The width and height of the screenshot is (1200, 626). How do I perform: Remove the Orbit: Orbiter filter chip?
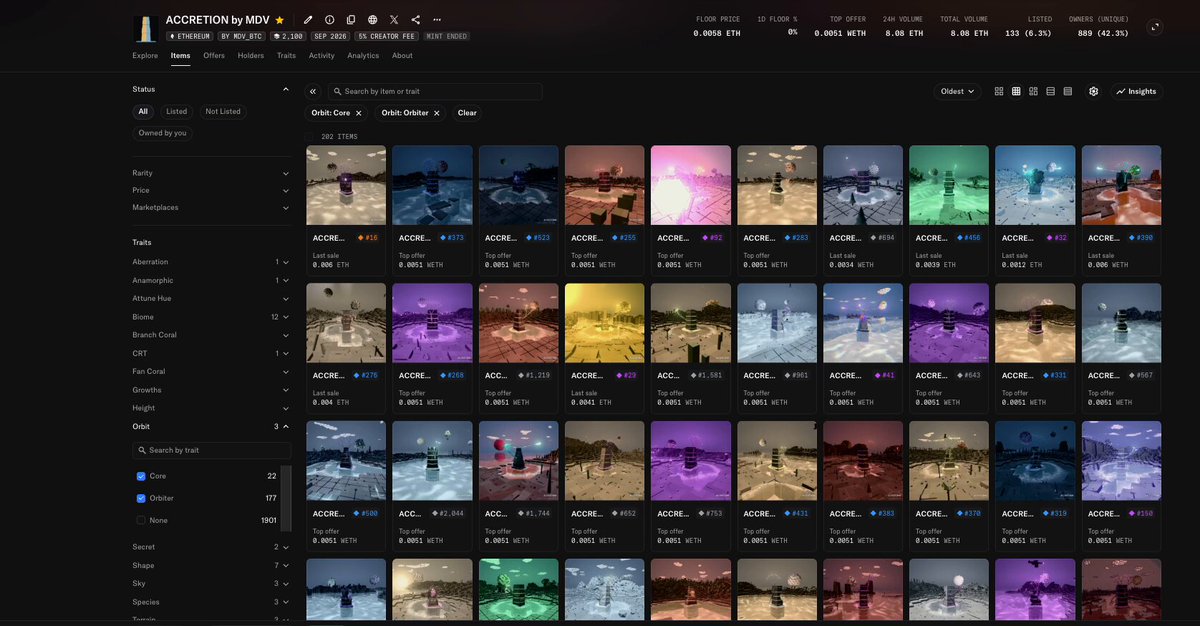[437, 113]
